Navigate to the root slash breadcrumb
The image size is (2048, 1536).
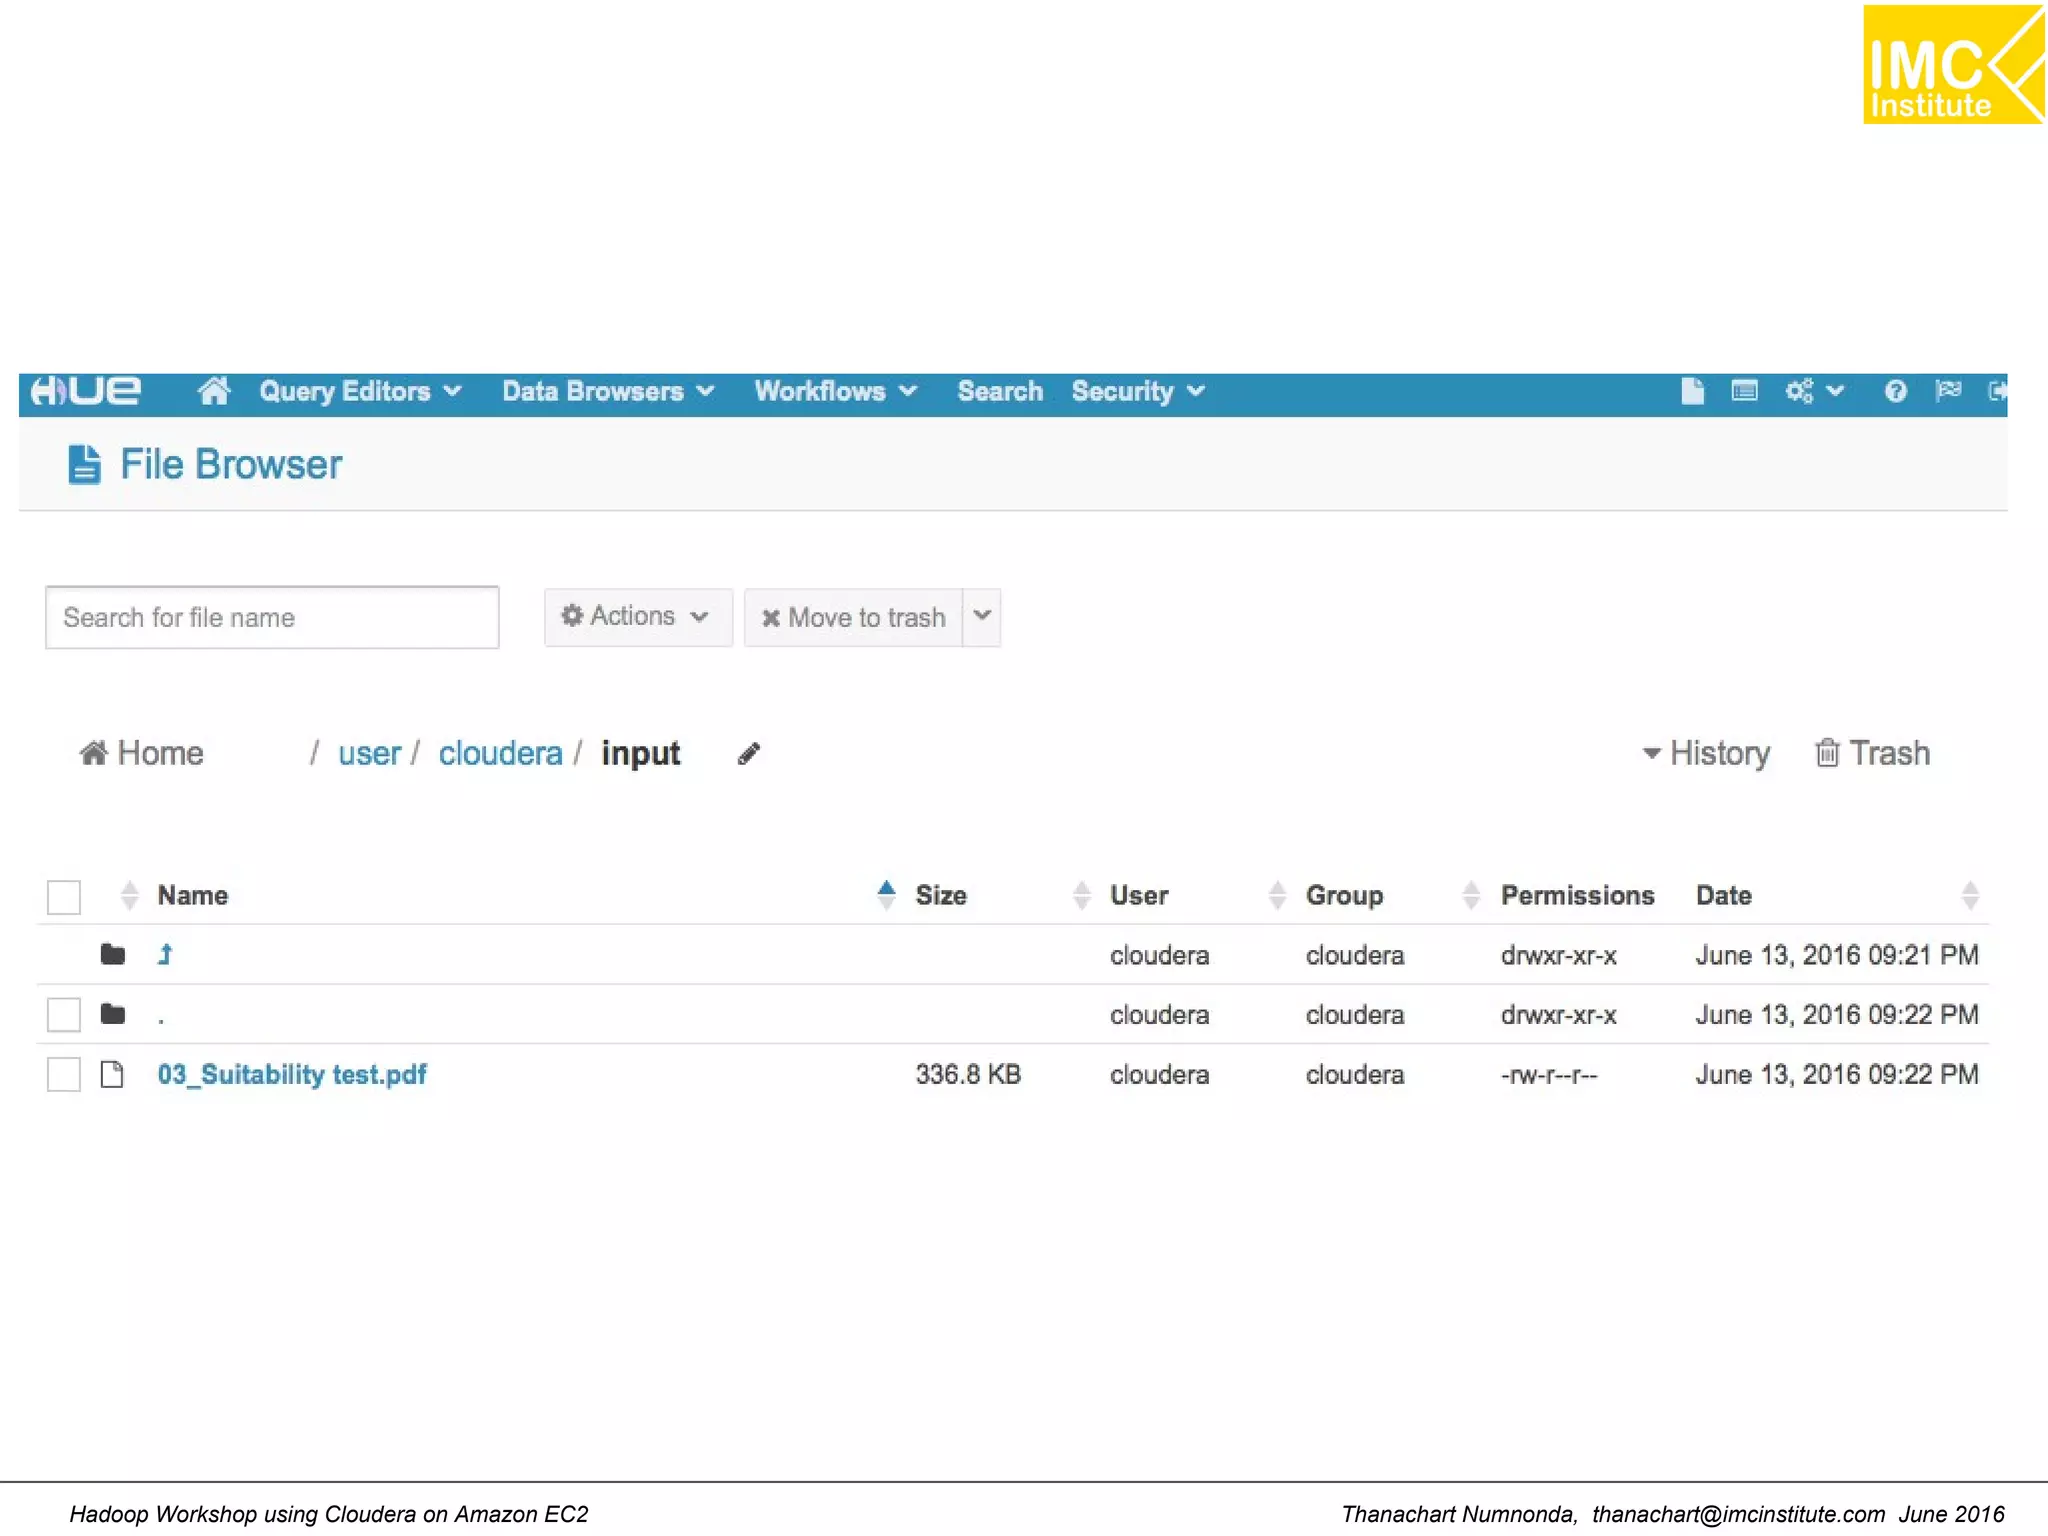(314, 753)
